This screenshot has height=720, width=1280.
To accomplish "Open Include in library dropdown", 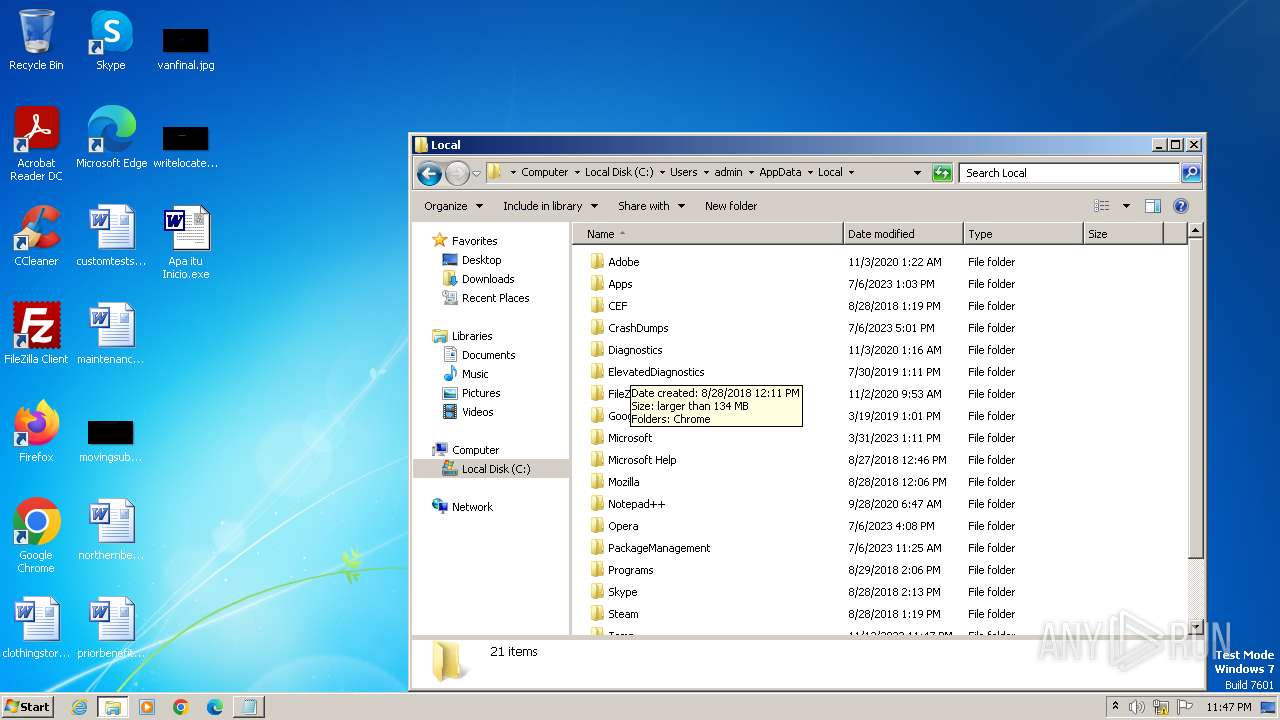I will (x=550, y=206).
